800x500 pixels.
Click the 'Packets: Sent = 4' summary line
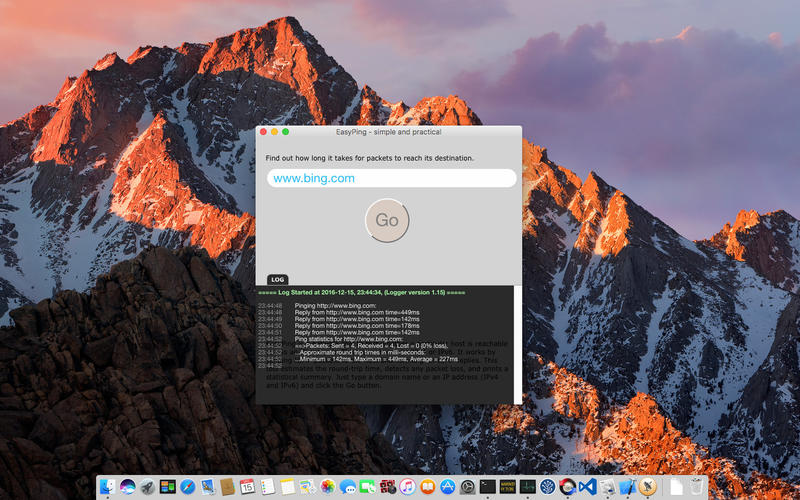coord(371,345)
